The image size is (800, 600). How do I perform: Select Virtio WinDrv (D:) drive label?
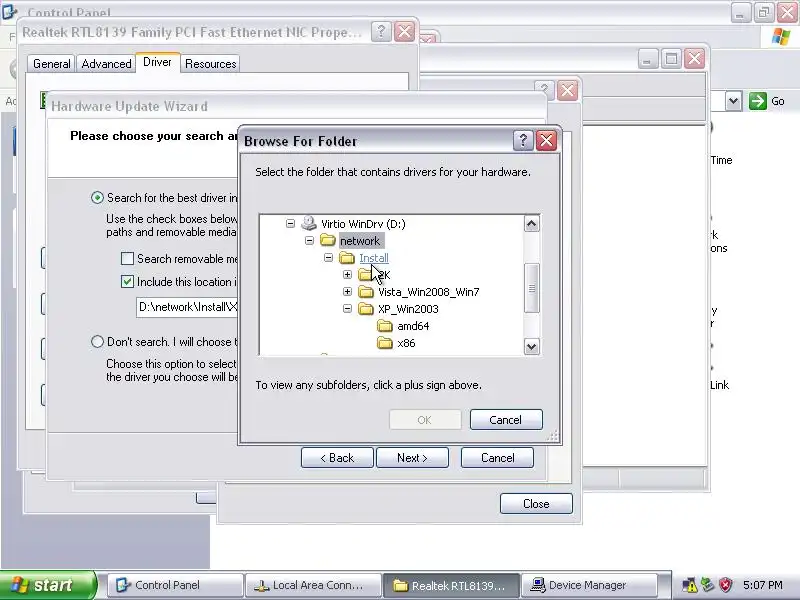pyautogui.click(x=363, y=224)
